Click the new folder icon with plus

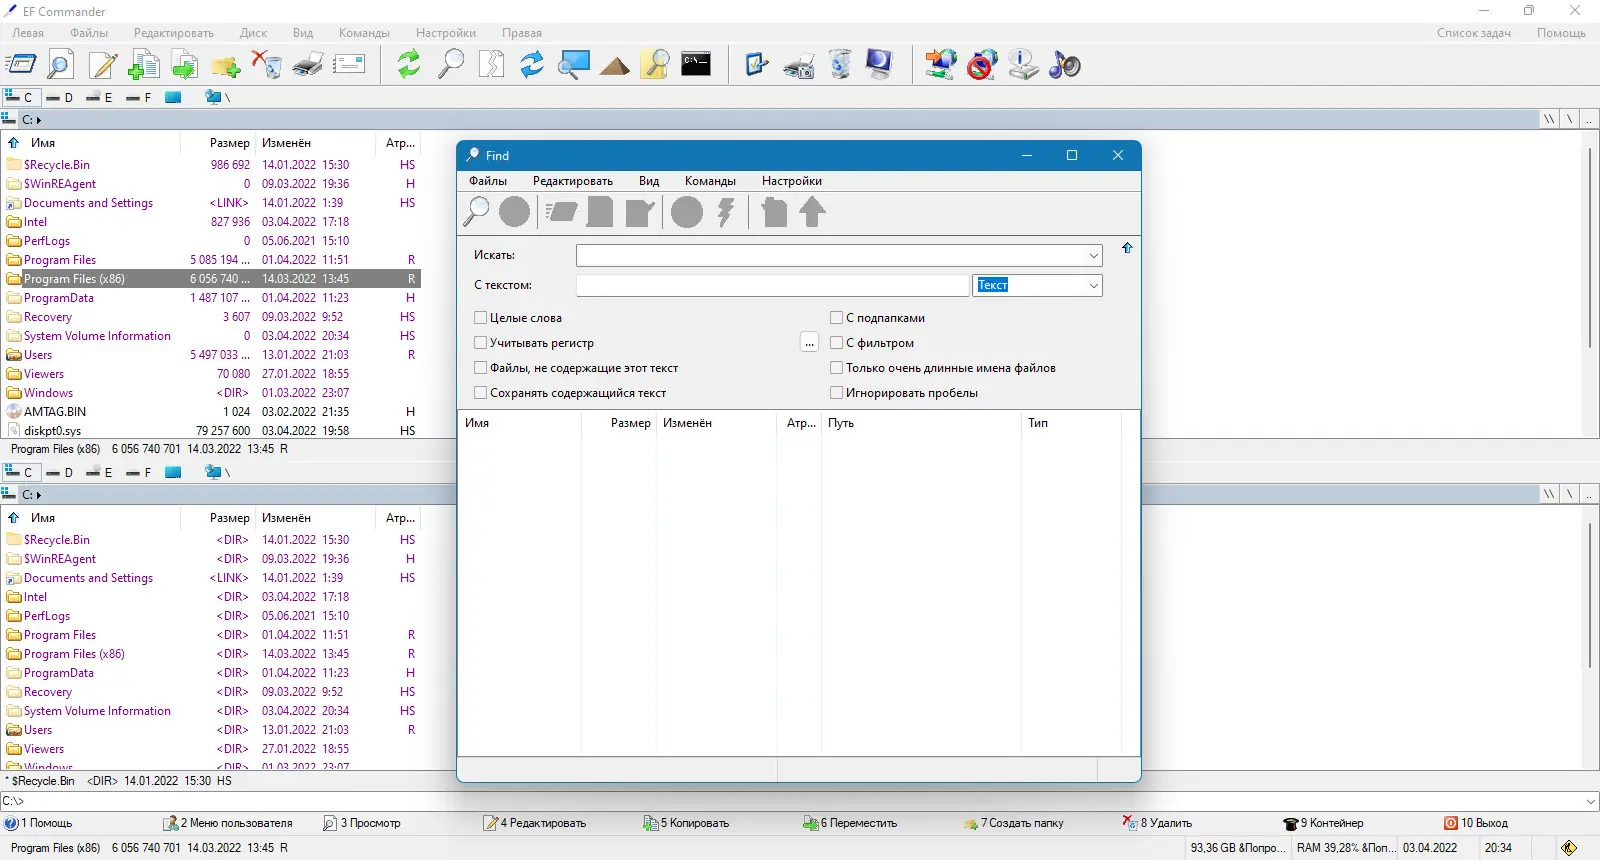point(226,66)
